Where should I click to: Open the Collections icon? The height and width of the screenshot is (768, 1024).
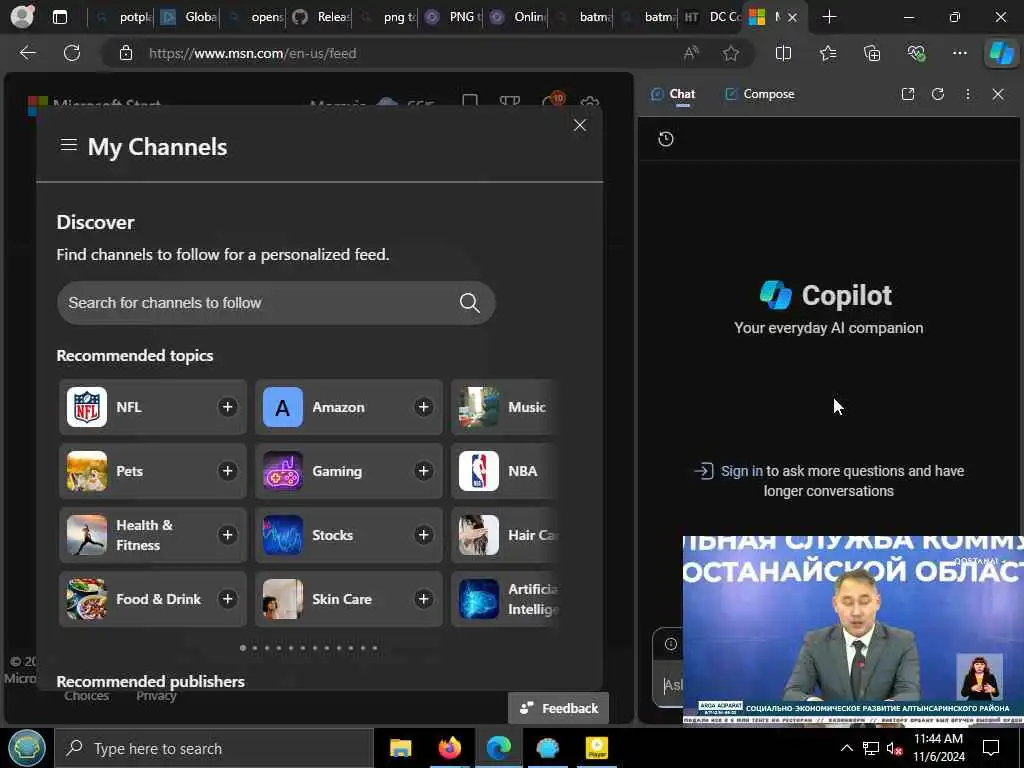pos(872,54)
